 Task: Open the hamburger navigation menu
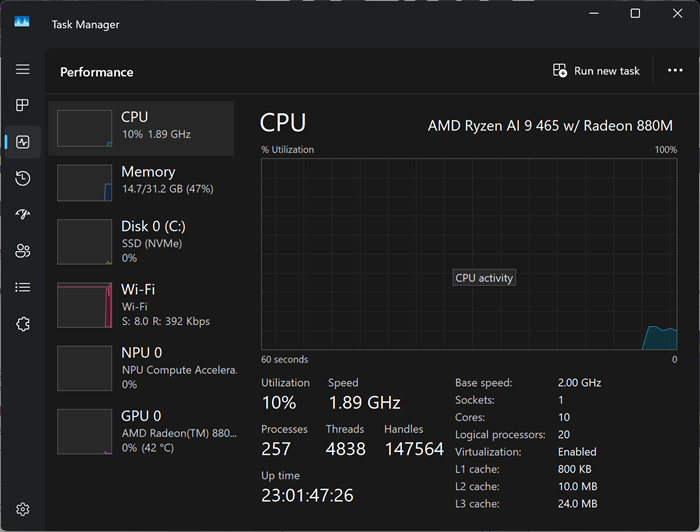[23, 69]
